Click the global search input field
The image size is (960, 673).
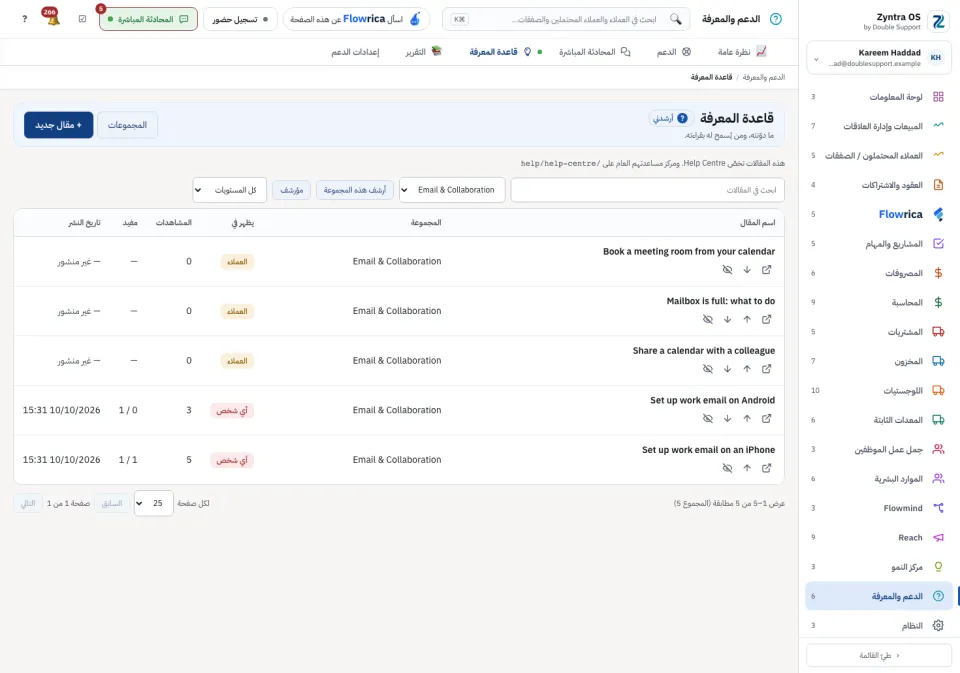(x=566, y=19)
